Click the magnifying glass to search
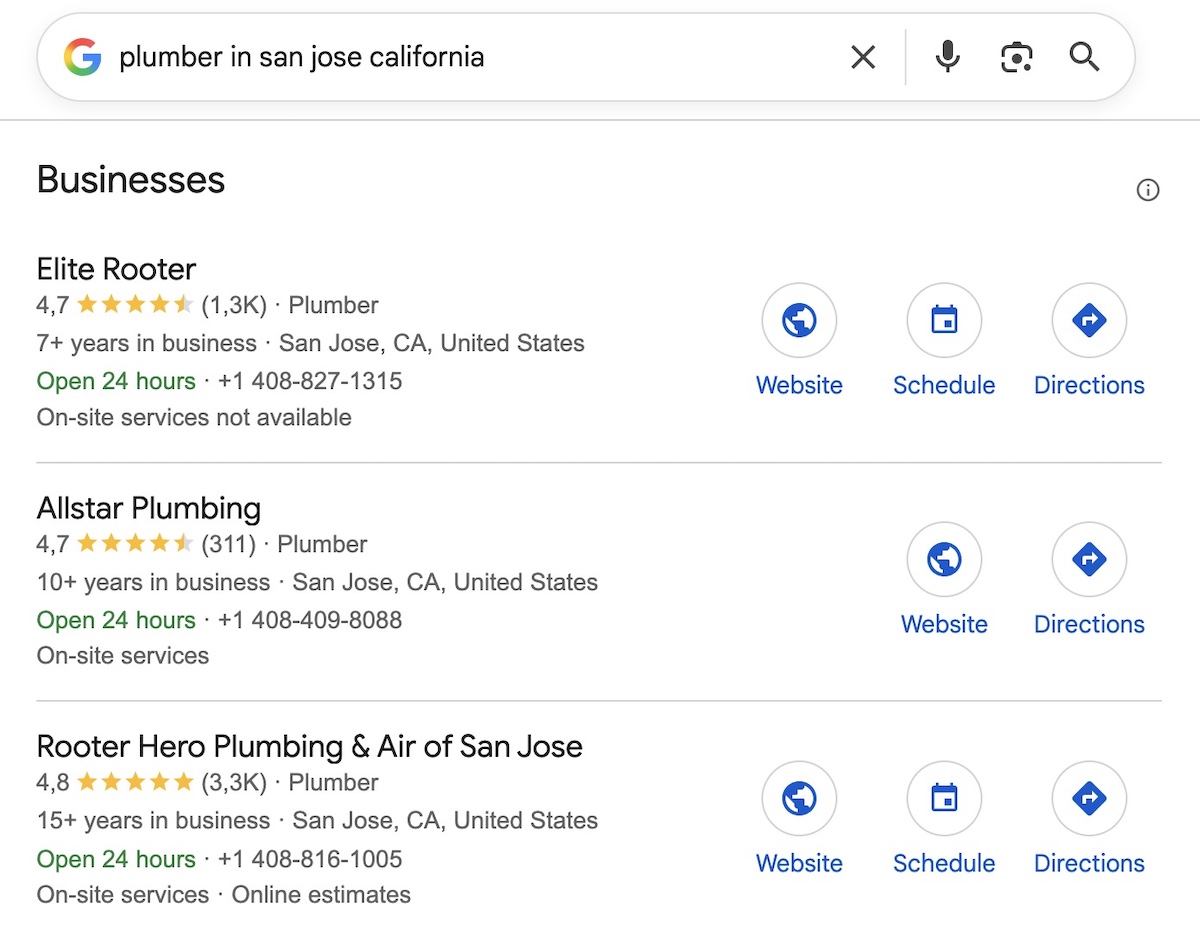Image resolution: width=1200 pixels, height=946 pixels. pyautogui.click(x=1084, y=57)
